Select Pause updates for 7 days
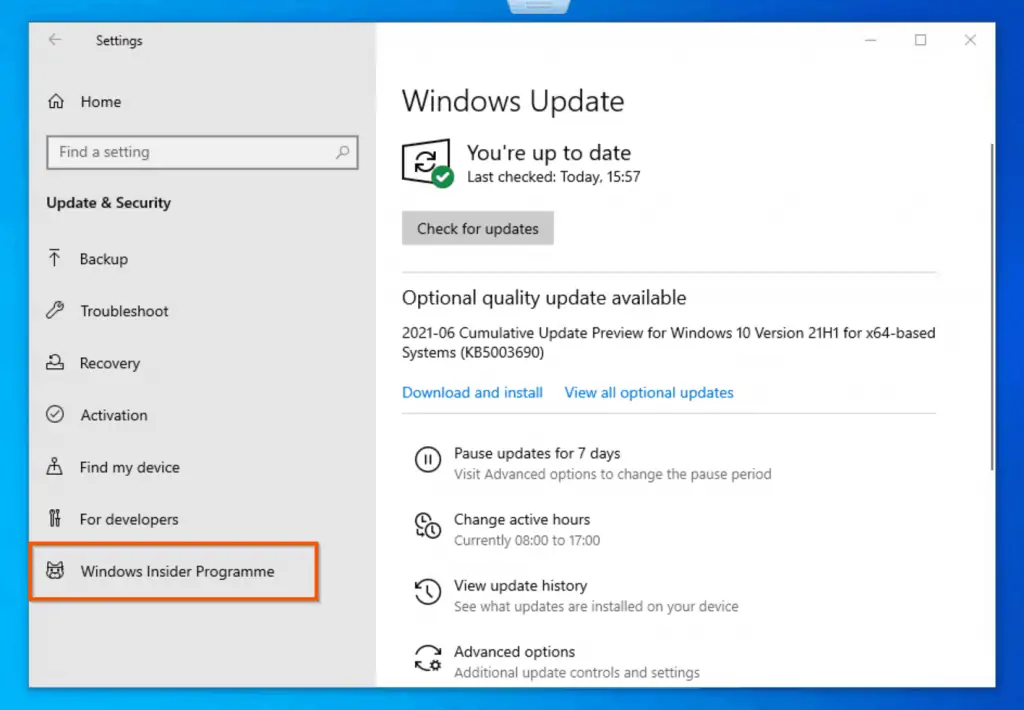1024x710 pixels. point(537,453)
